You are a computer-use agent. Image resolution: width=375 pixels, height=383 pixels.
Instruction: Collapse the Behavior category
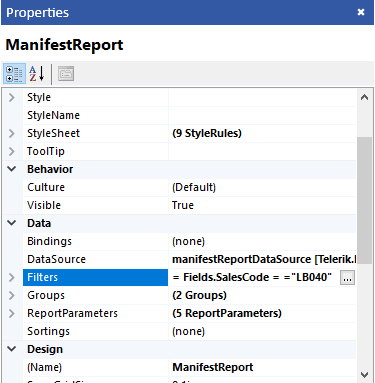12,169
